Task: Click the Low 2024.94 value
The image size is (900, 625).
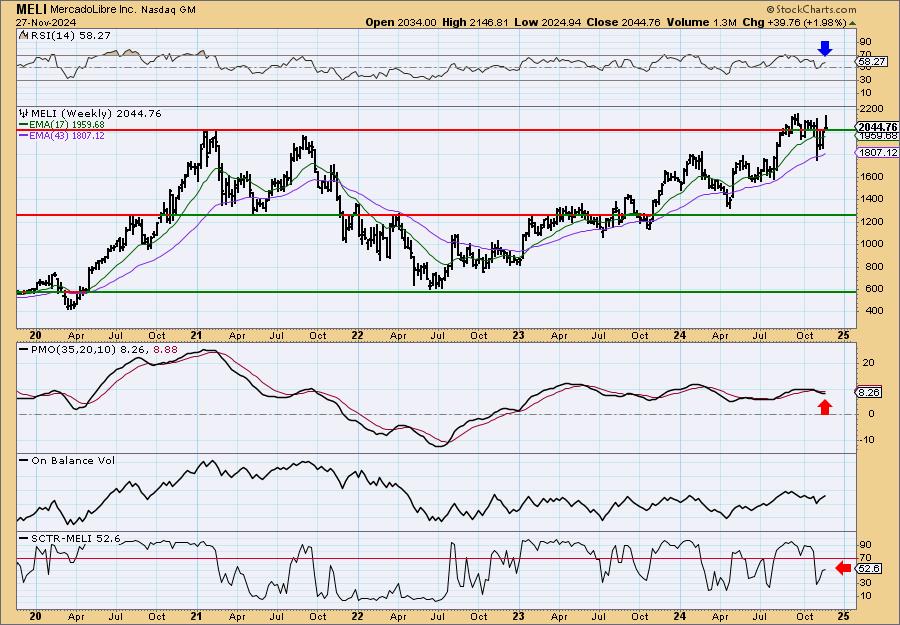Action: (548, 22)
